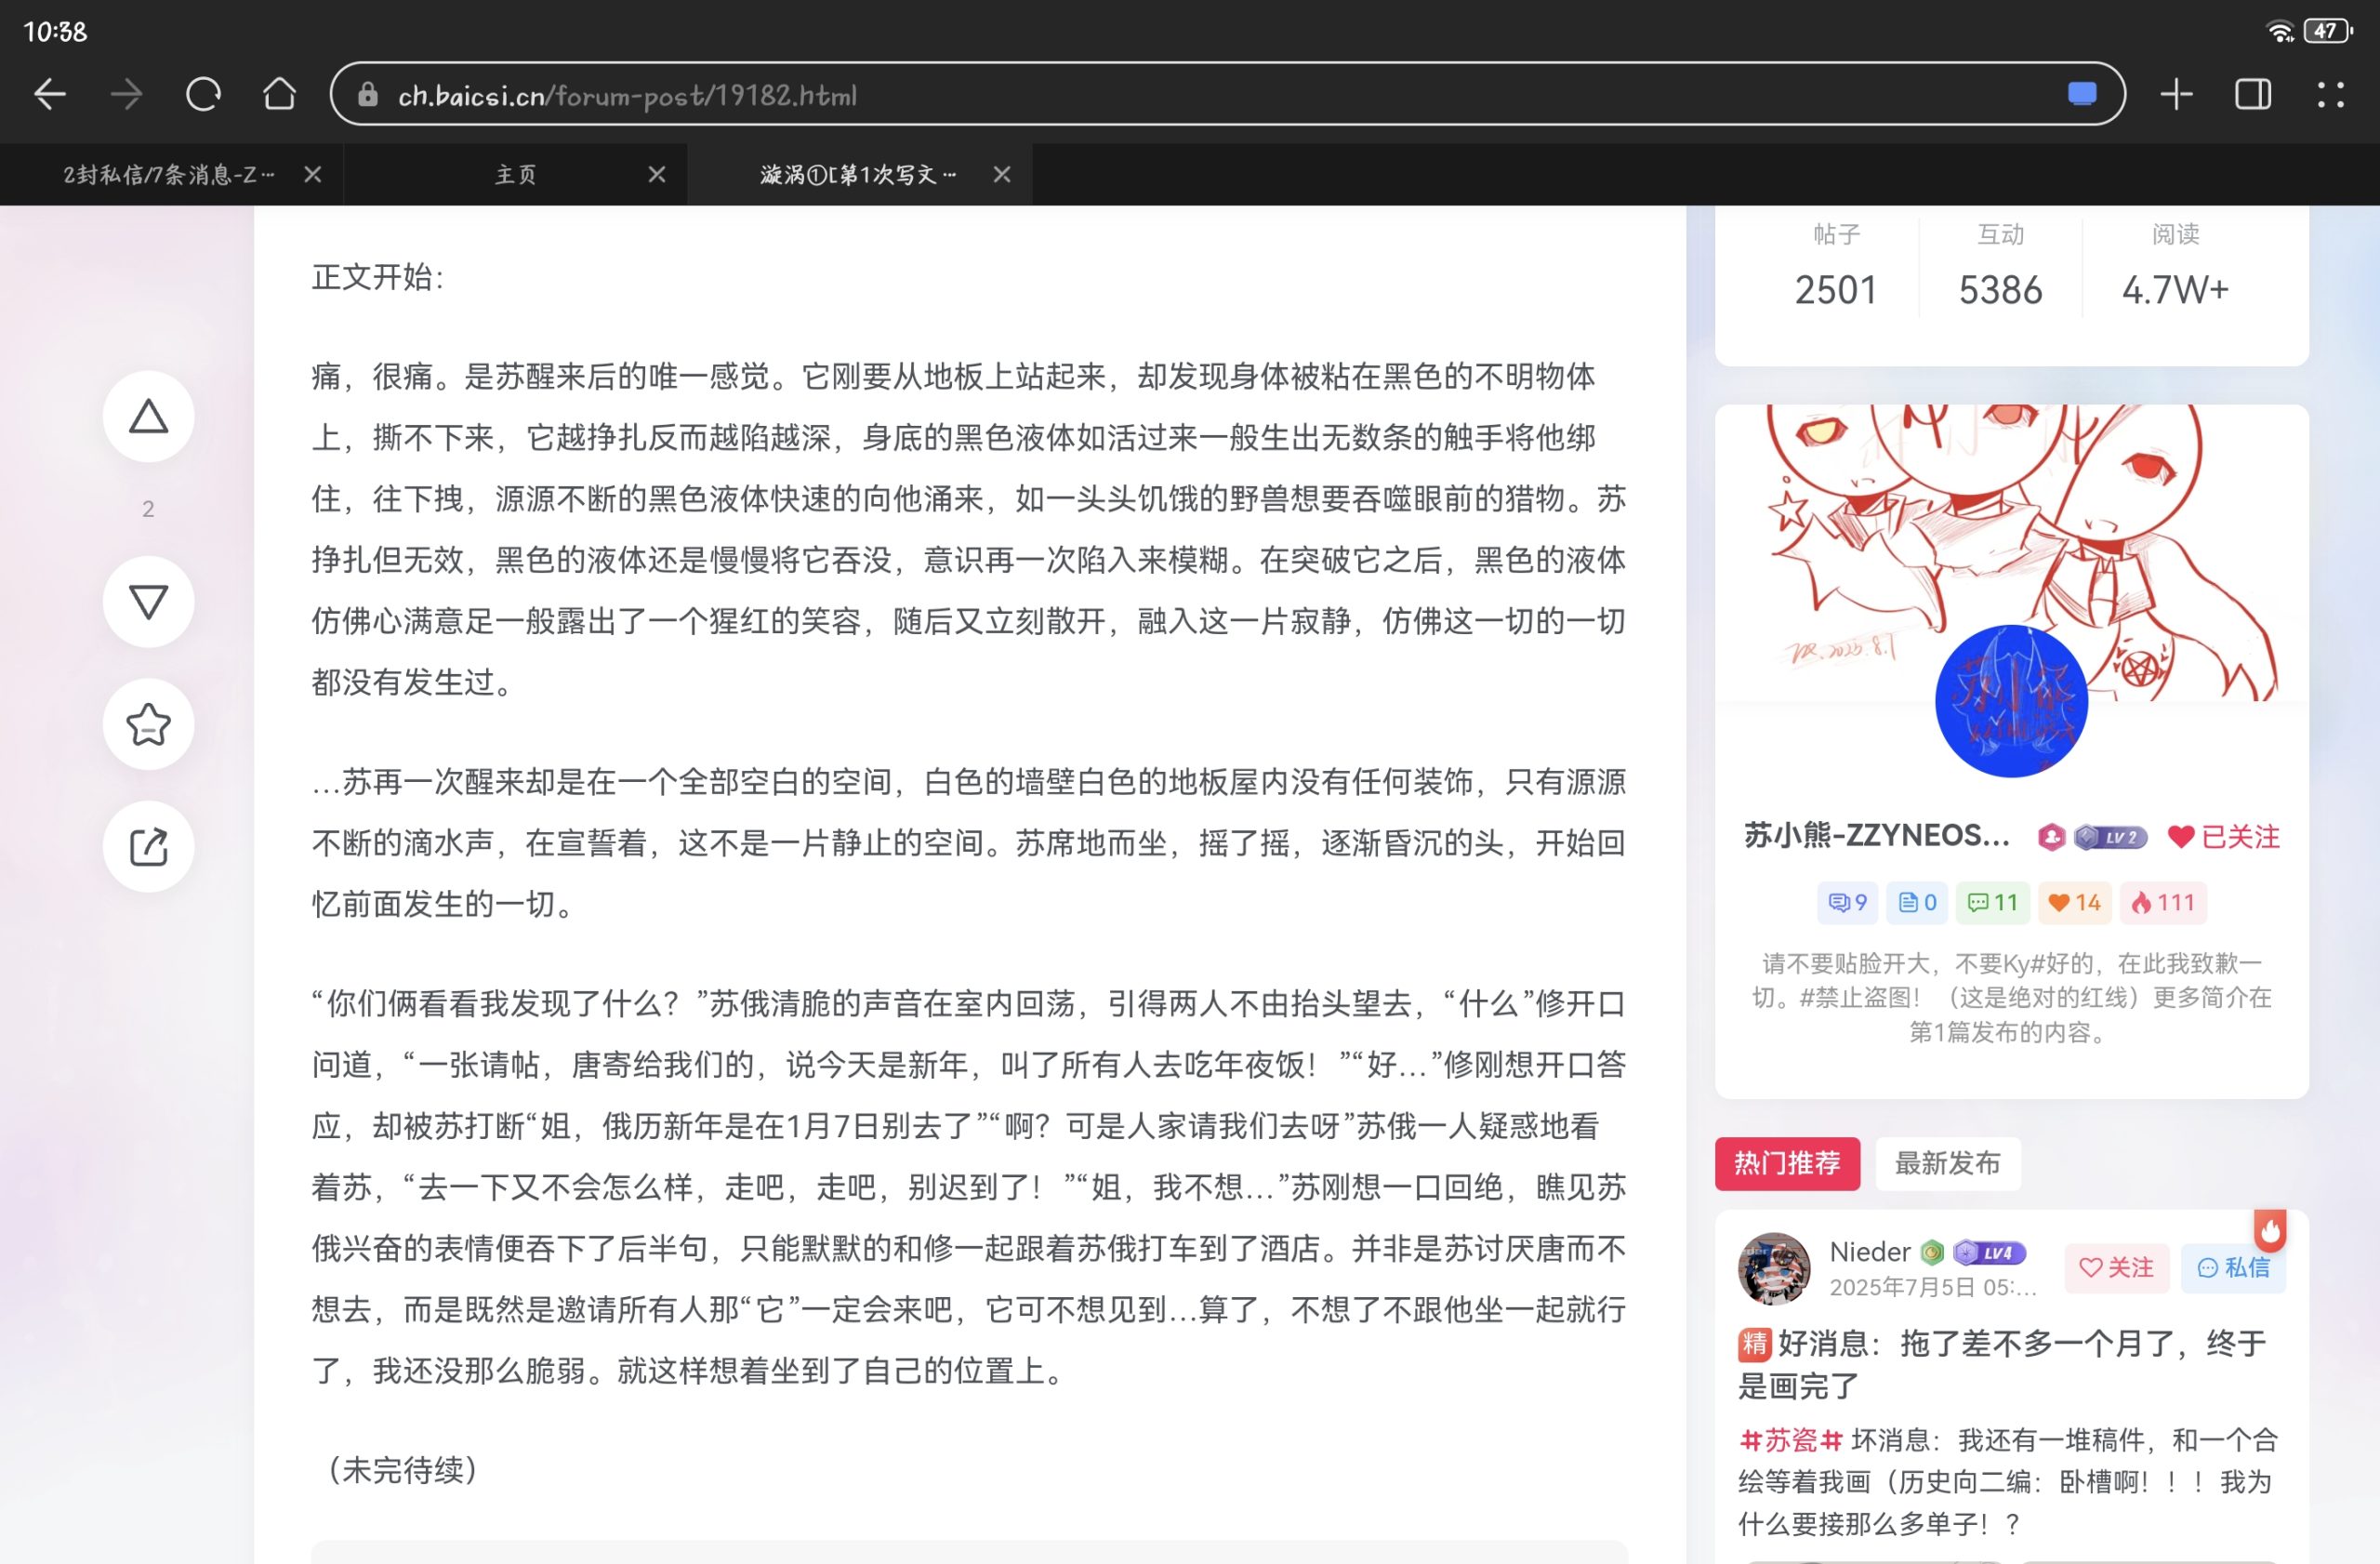Click the browser forward arrow
Image resolution: width=2380 pixels, height=1564 pixels.
(126, 95)
